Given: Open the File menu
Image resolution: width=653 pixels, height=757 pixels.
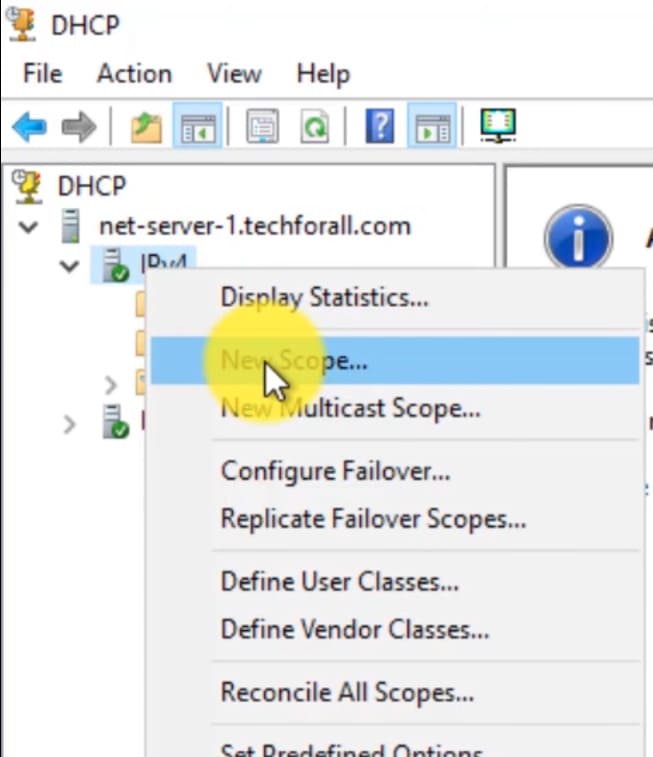Looking at the screenshot, I should point(42,74).
